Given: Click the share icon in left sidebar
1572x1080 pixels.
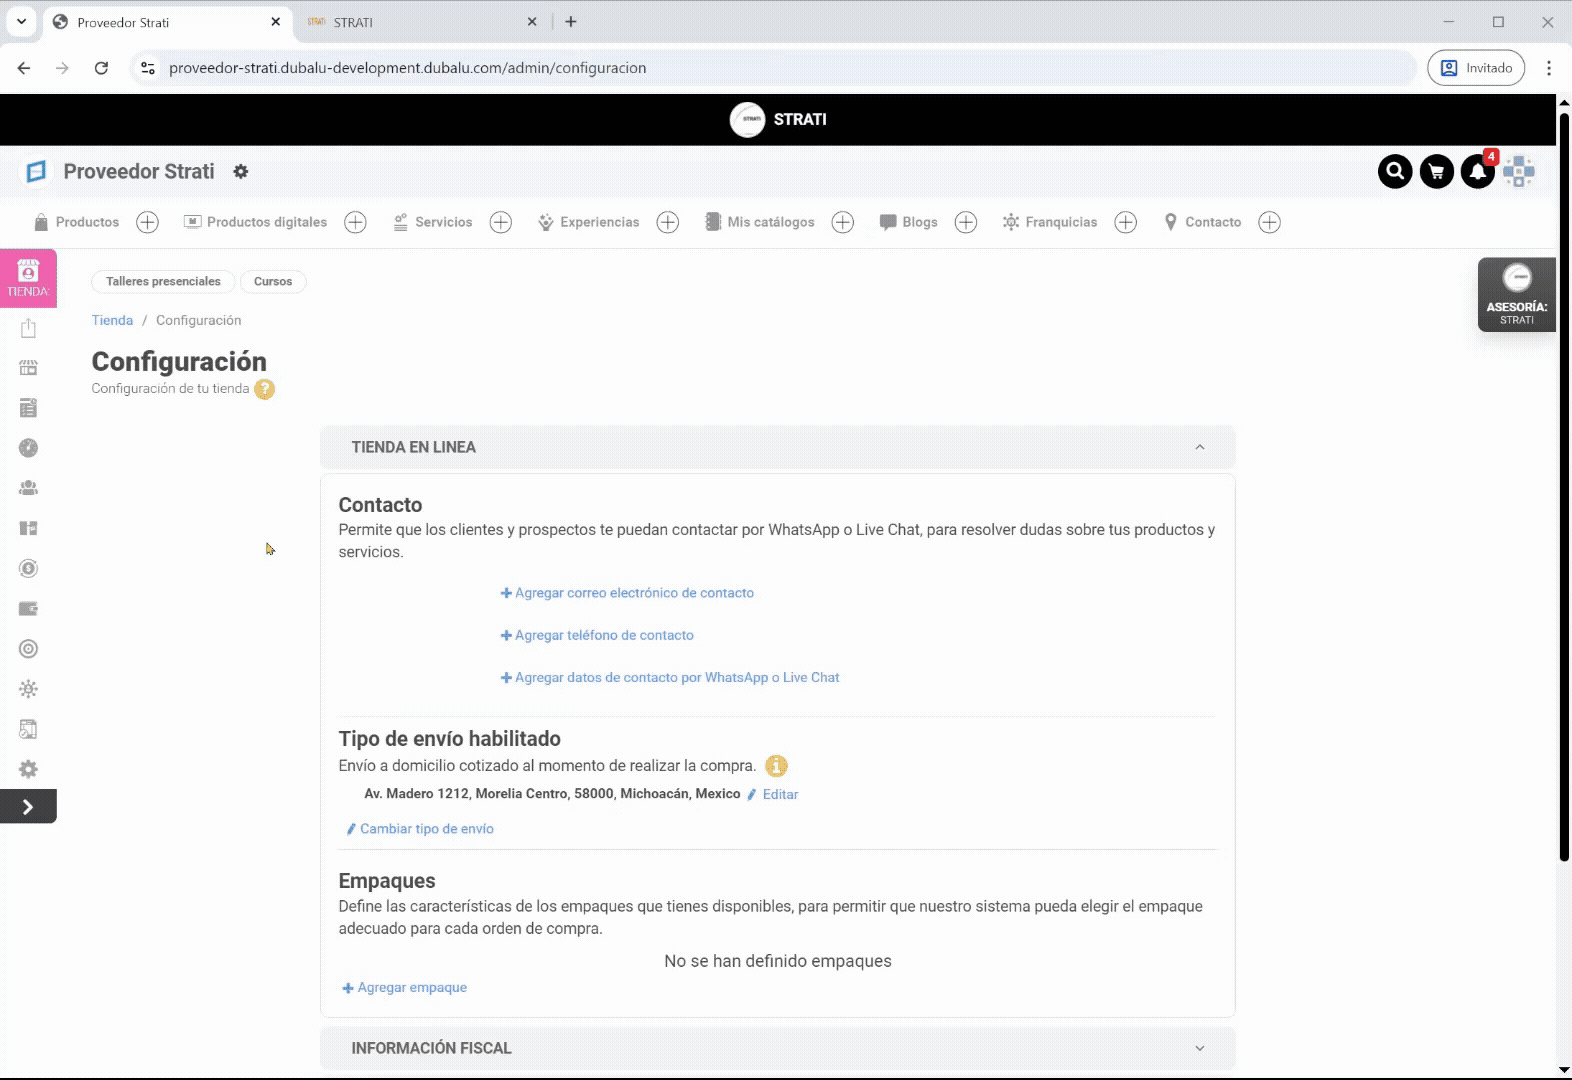Looking at the screenshot, I should [x=28, y=328].
